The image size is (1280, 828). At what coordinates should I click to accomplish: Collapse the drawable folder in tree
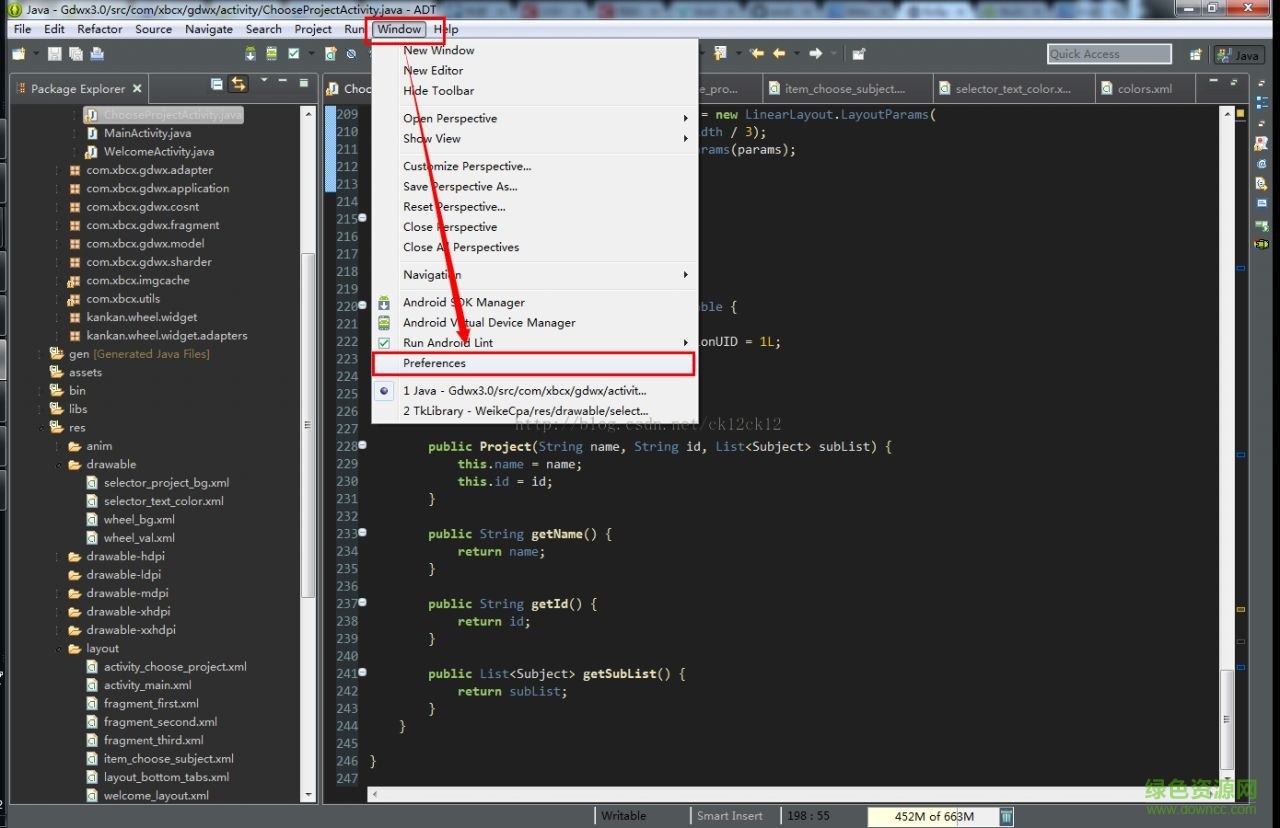[x=59, y=465]
